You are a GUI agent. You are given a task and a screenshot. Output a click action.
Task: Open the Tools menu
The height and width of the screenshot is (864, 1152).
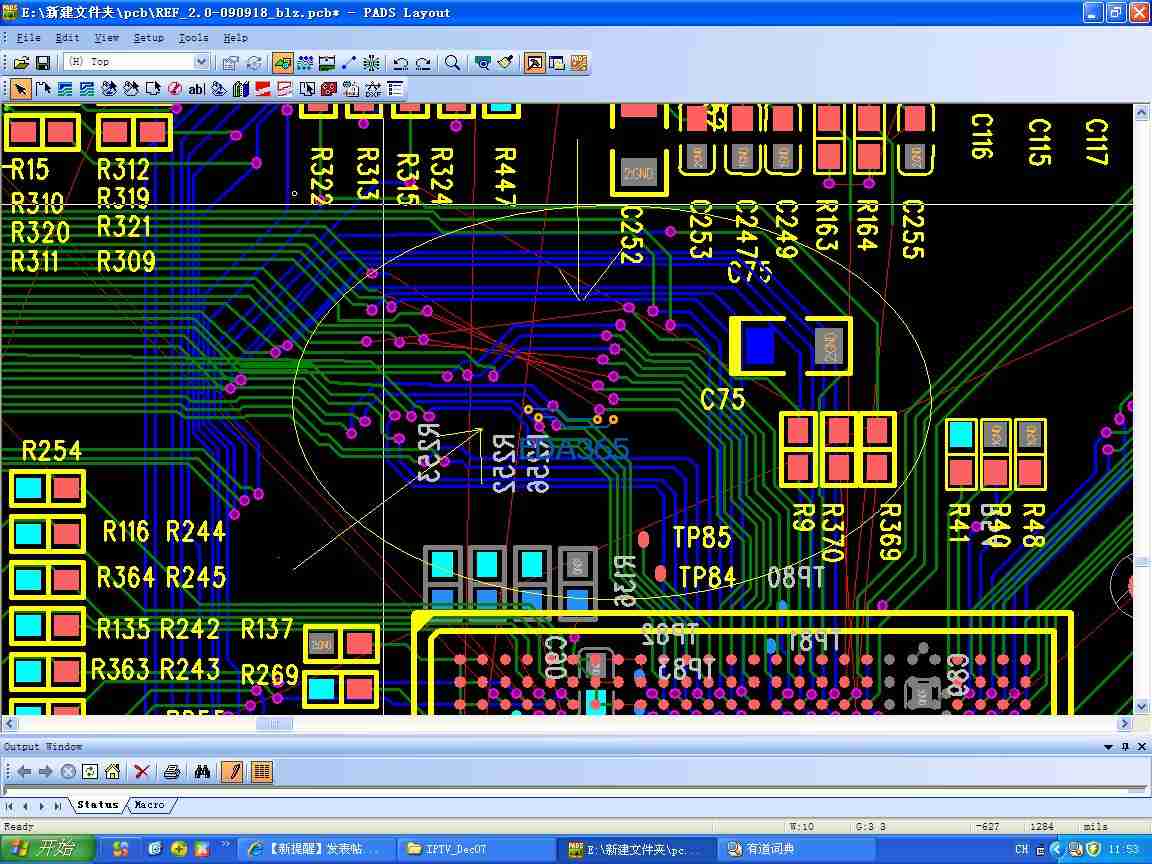193,37
